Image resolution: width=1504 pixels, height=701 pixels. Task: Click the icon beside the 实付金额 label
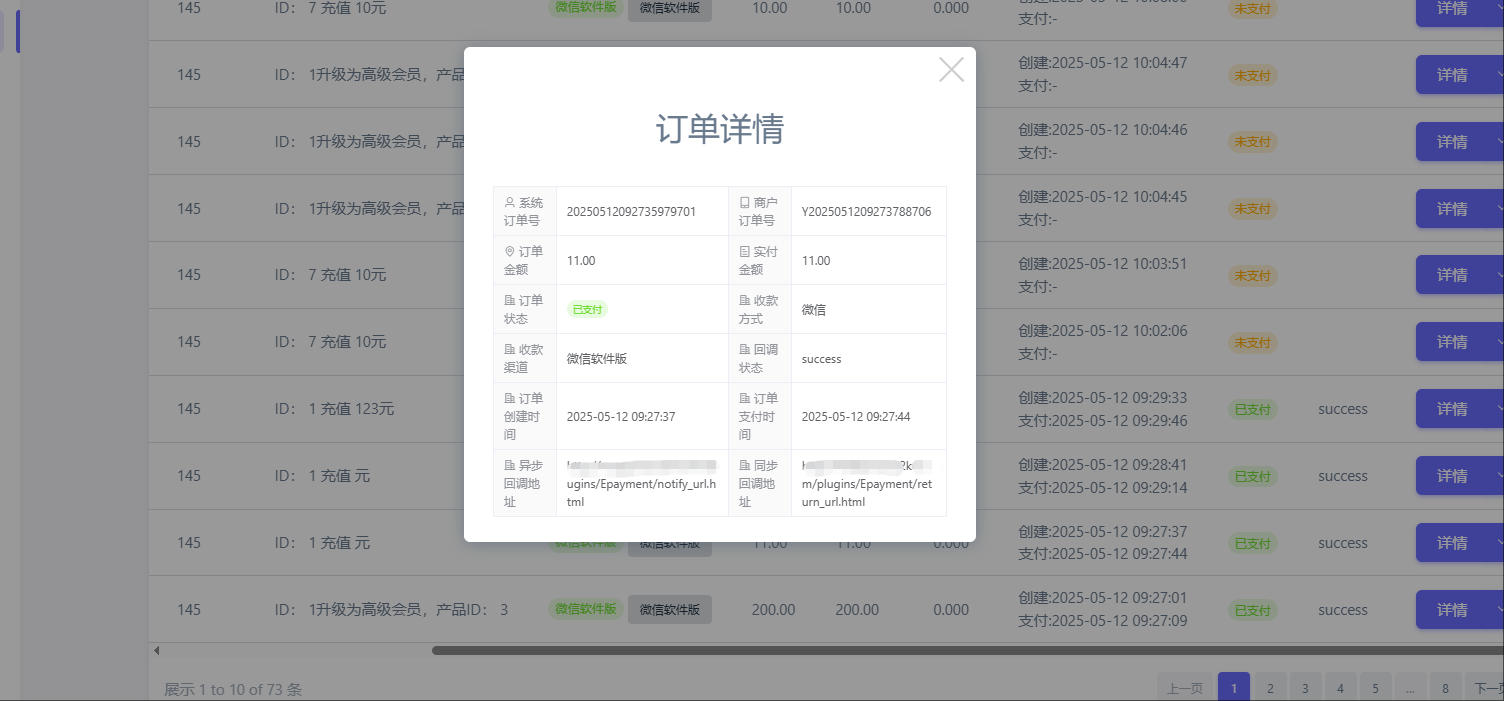coord(745,251)
